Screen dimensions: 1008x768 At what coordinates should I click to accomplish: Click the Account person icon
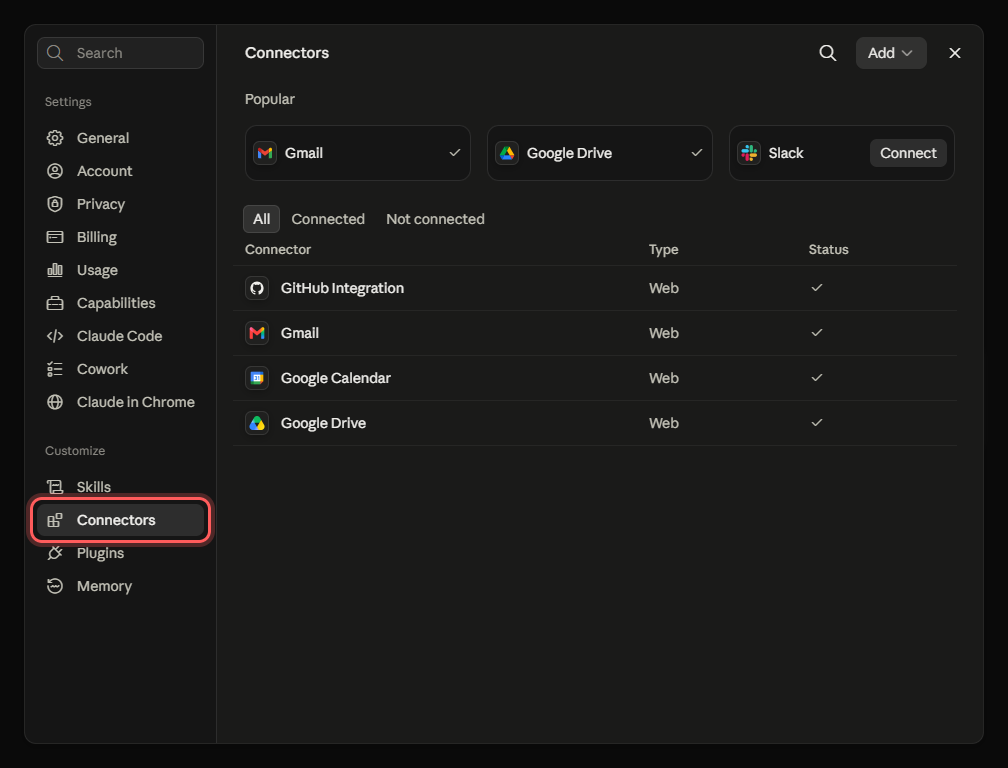click(x=55, y=171)
